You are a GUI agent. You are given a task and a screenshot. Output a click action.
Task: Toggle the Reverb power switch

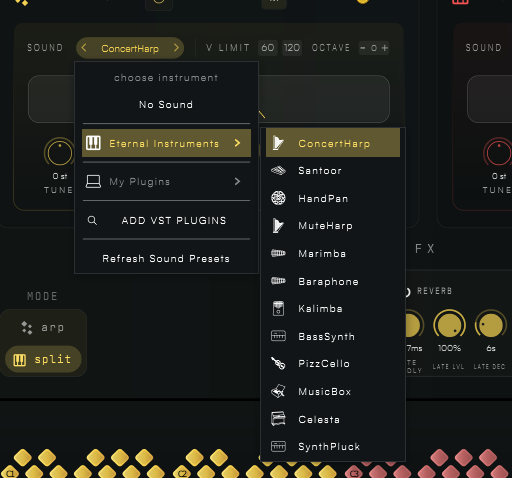pos(407,292)
